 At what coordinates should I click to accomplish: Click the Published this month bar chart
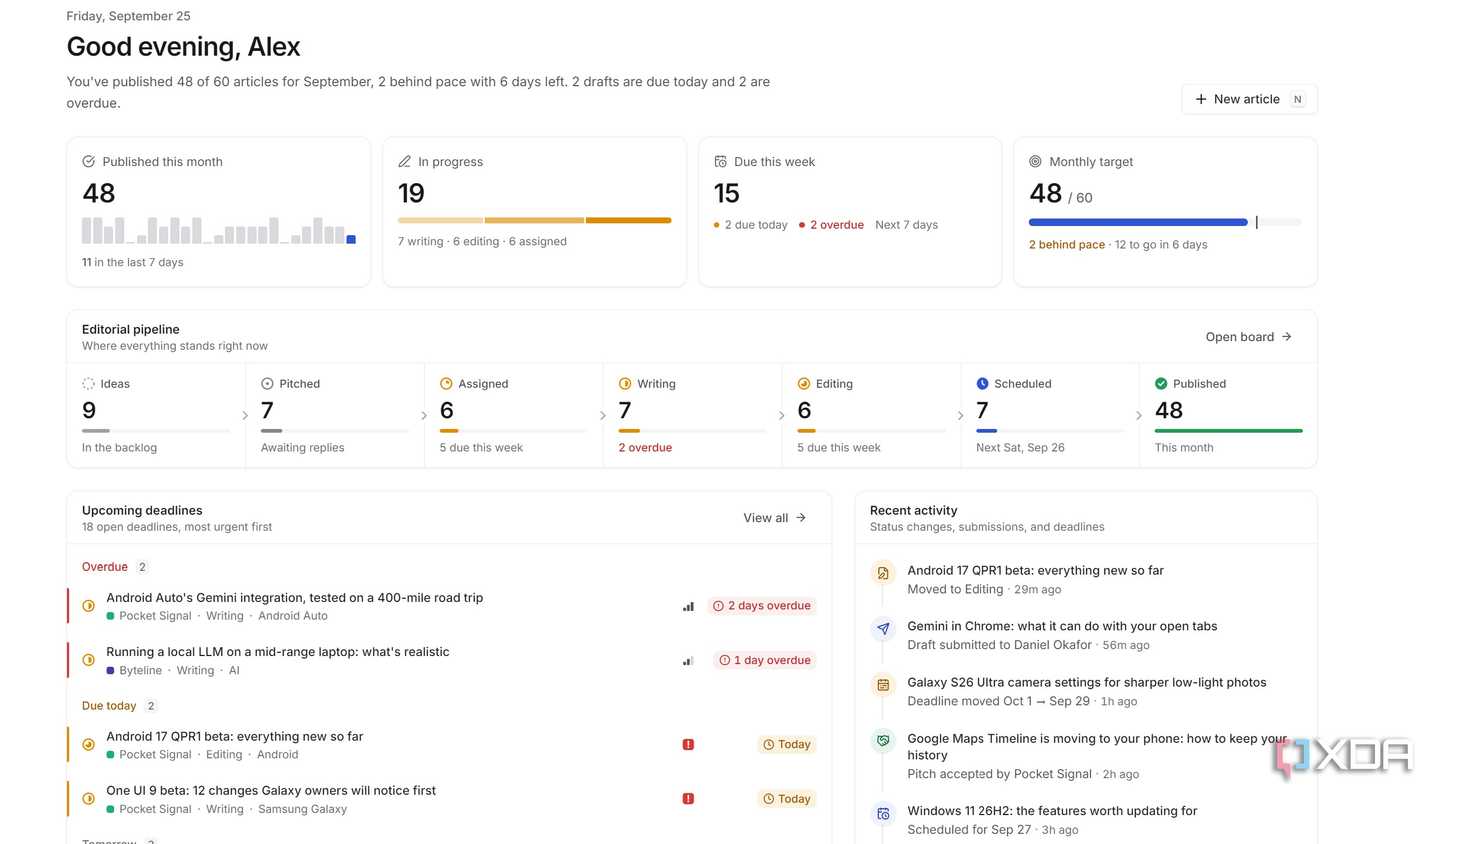219,230
